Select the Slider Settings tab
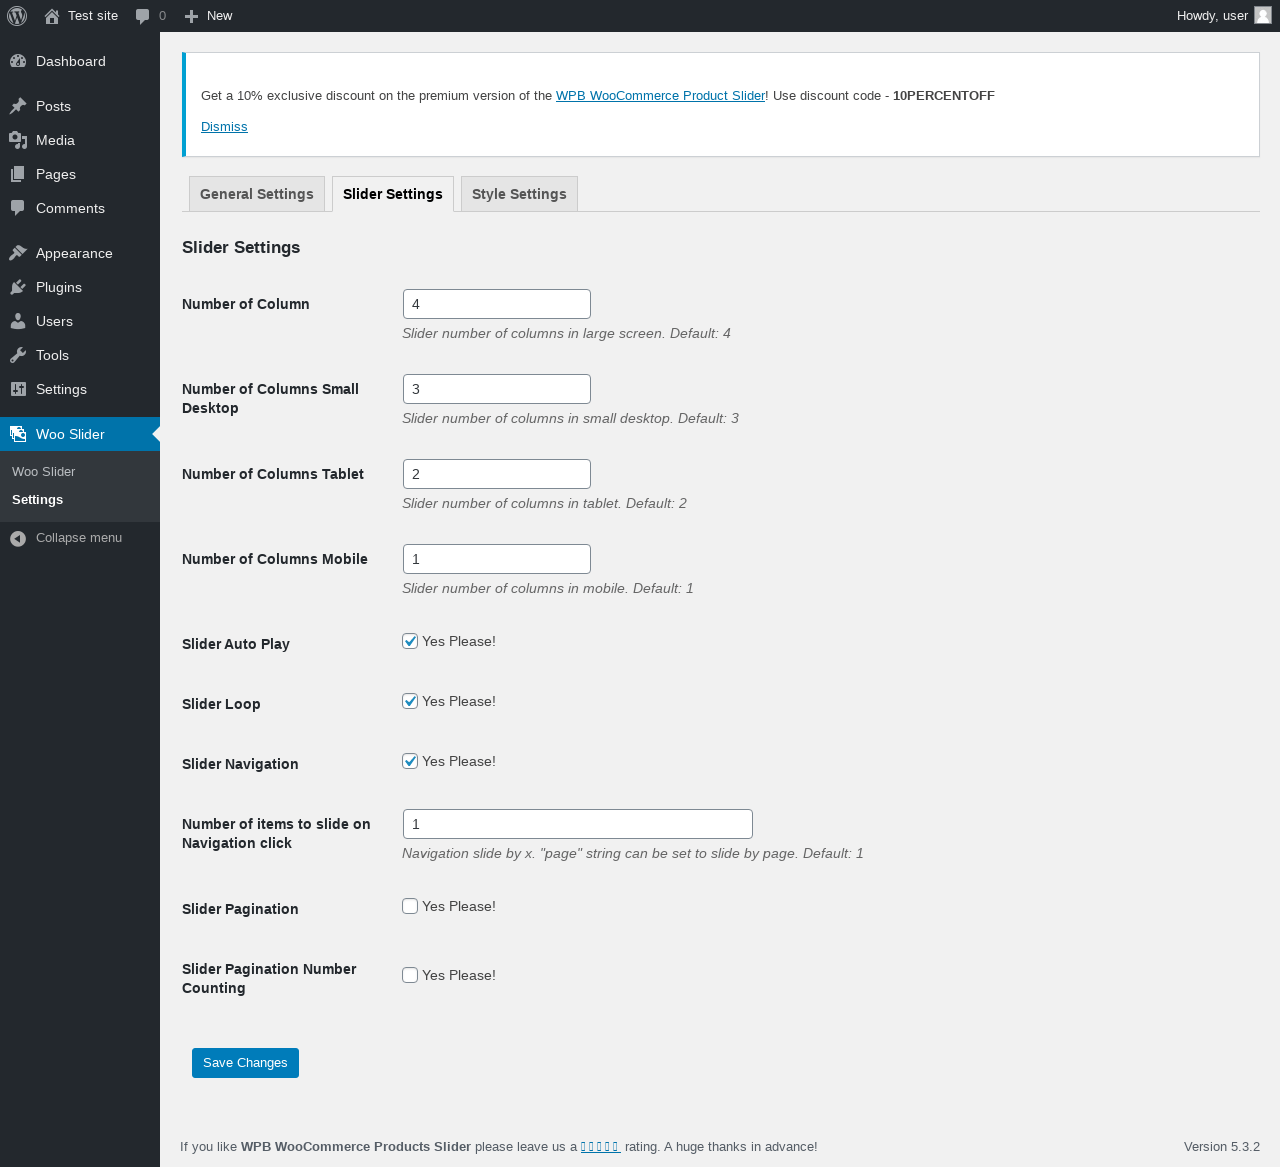 [393, 194]
